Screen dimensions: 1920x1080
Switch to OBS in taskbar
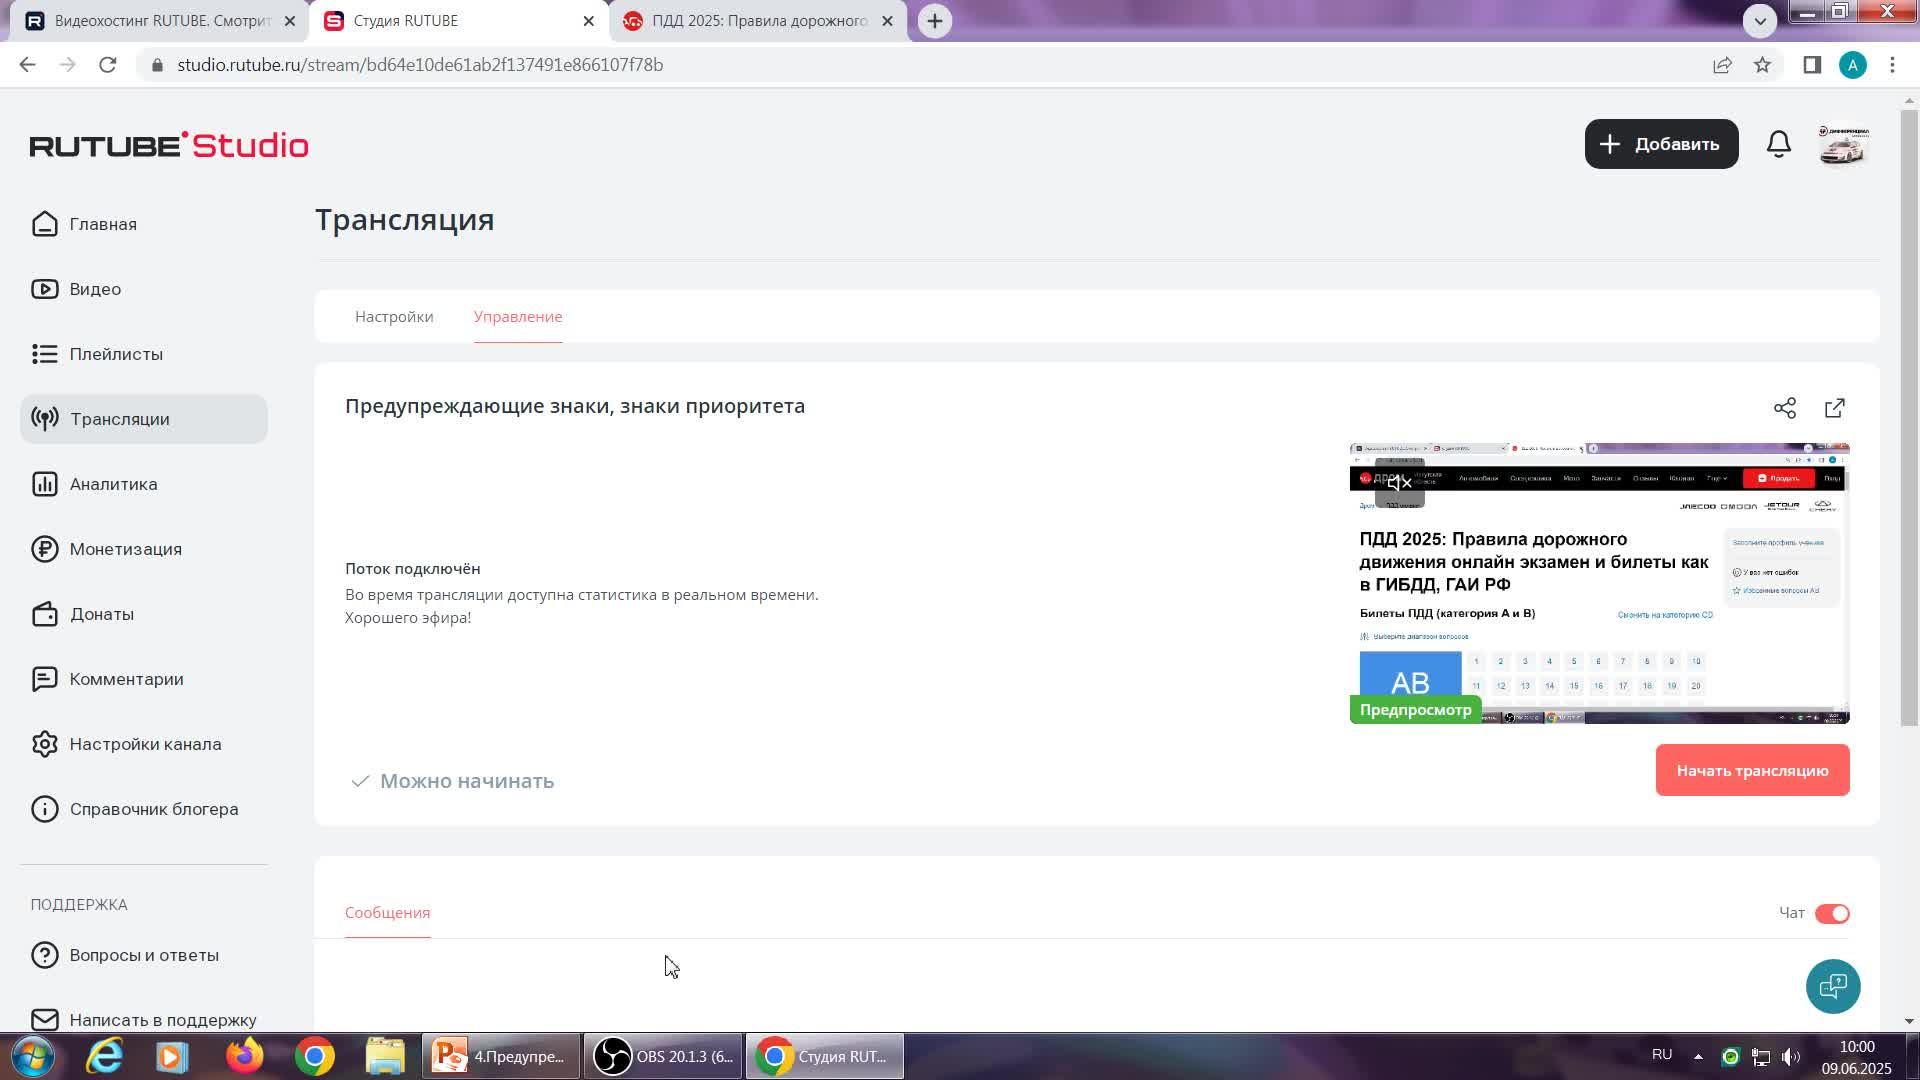coord(663,1057)
